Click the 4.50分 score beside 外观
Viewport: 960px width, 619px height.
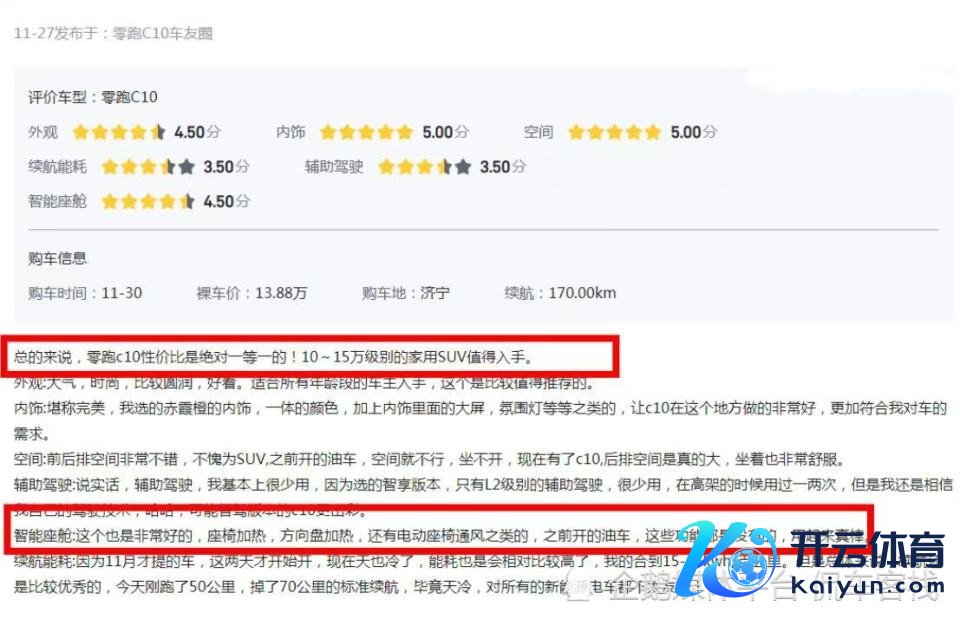pos(197,132)
